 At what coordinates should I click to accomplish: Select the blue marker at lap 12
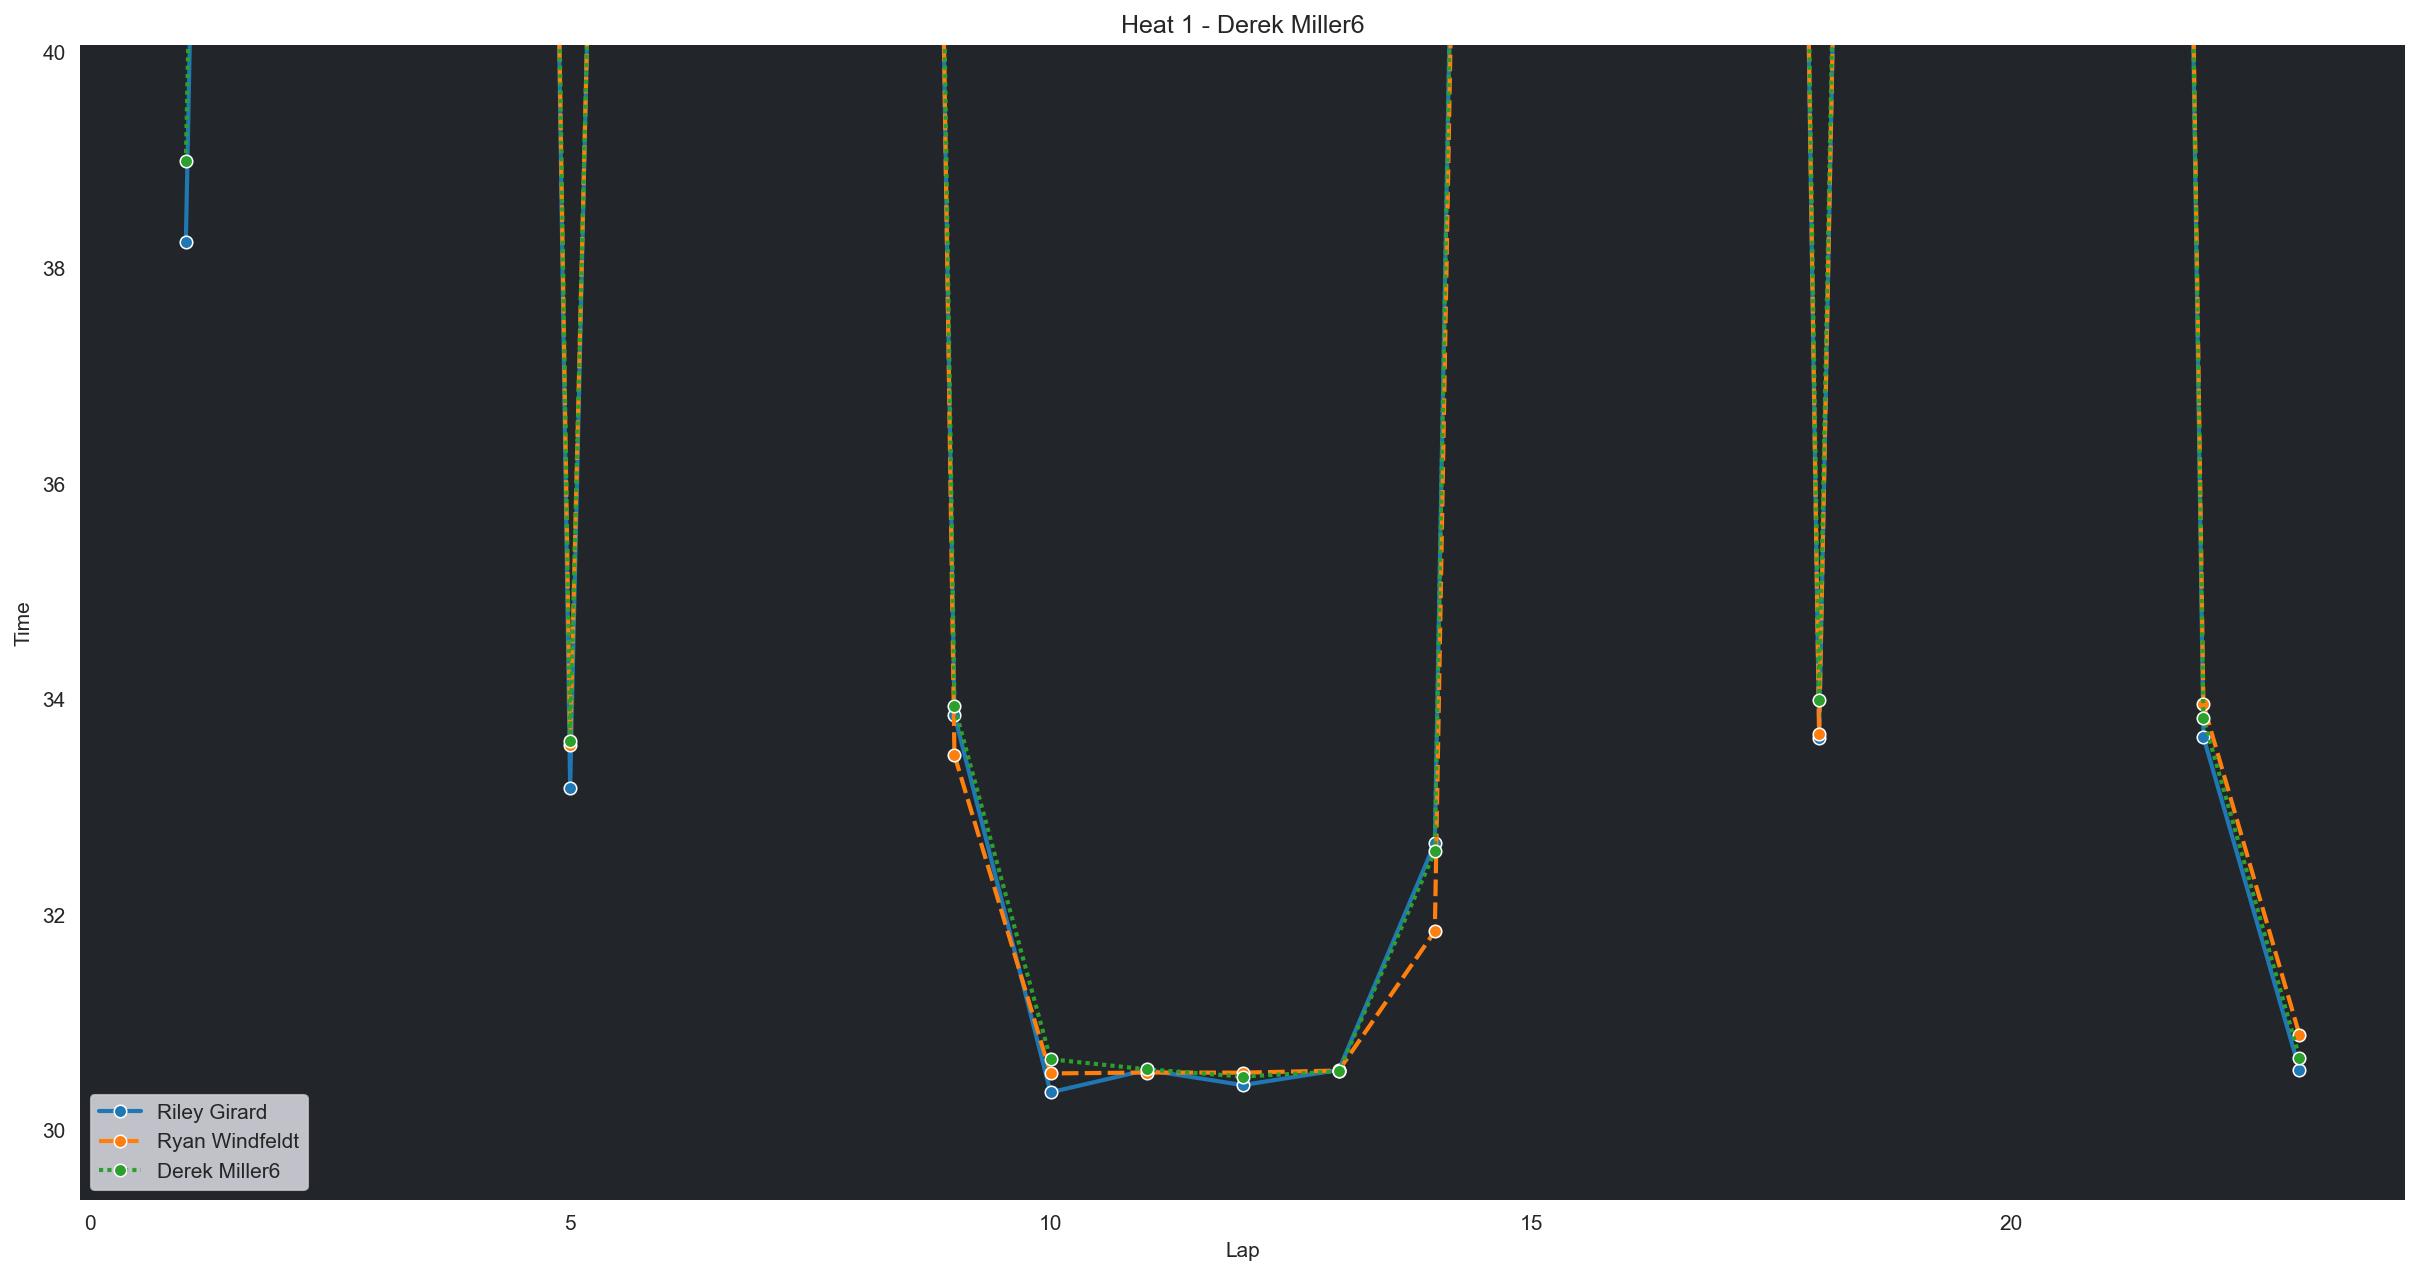click(x=1243, y=1085)
